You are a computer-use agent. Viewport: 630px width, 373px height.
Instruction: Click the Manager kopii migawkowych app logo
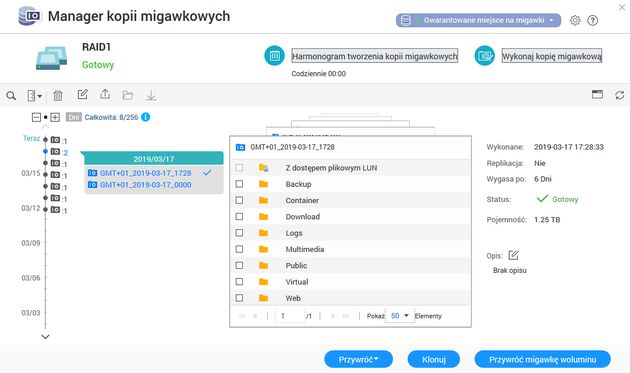(29, 16)
